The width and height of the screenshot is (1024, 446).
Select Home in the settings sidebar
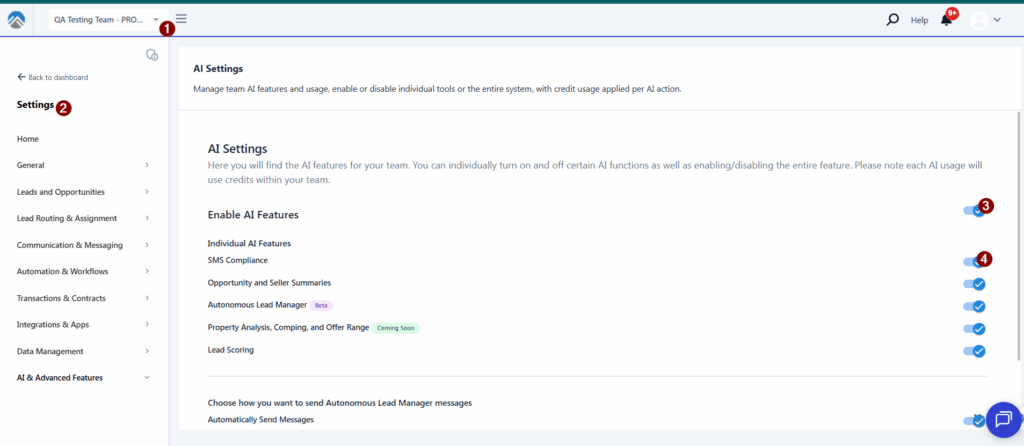28,139
